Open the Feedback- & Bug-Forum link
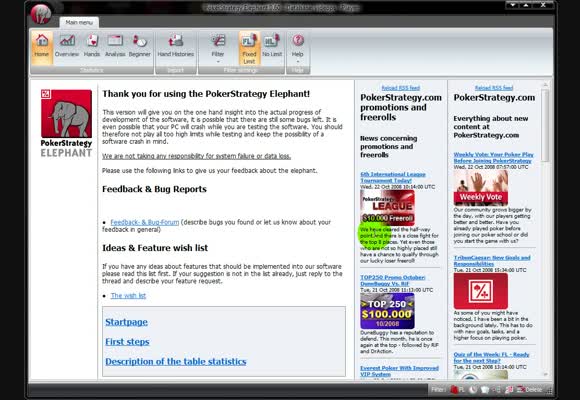The image size is (580, 400). (145, 222)
